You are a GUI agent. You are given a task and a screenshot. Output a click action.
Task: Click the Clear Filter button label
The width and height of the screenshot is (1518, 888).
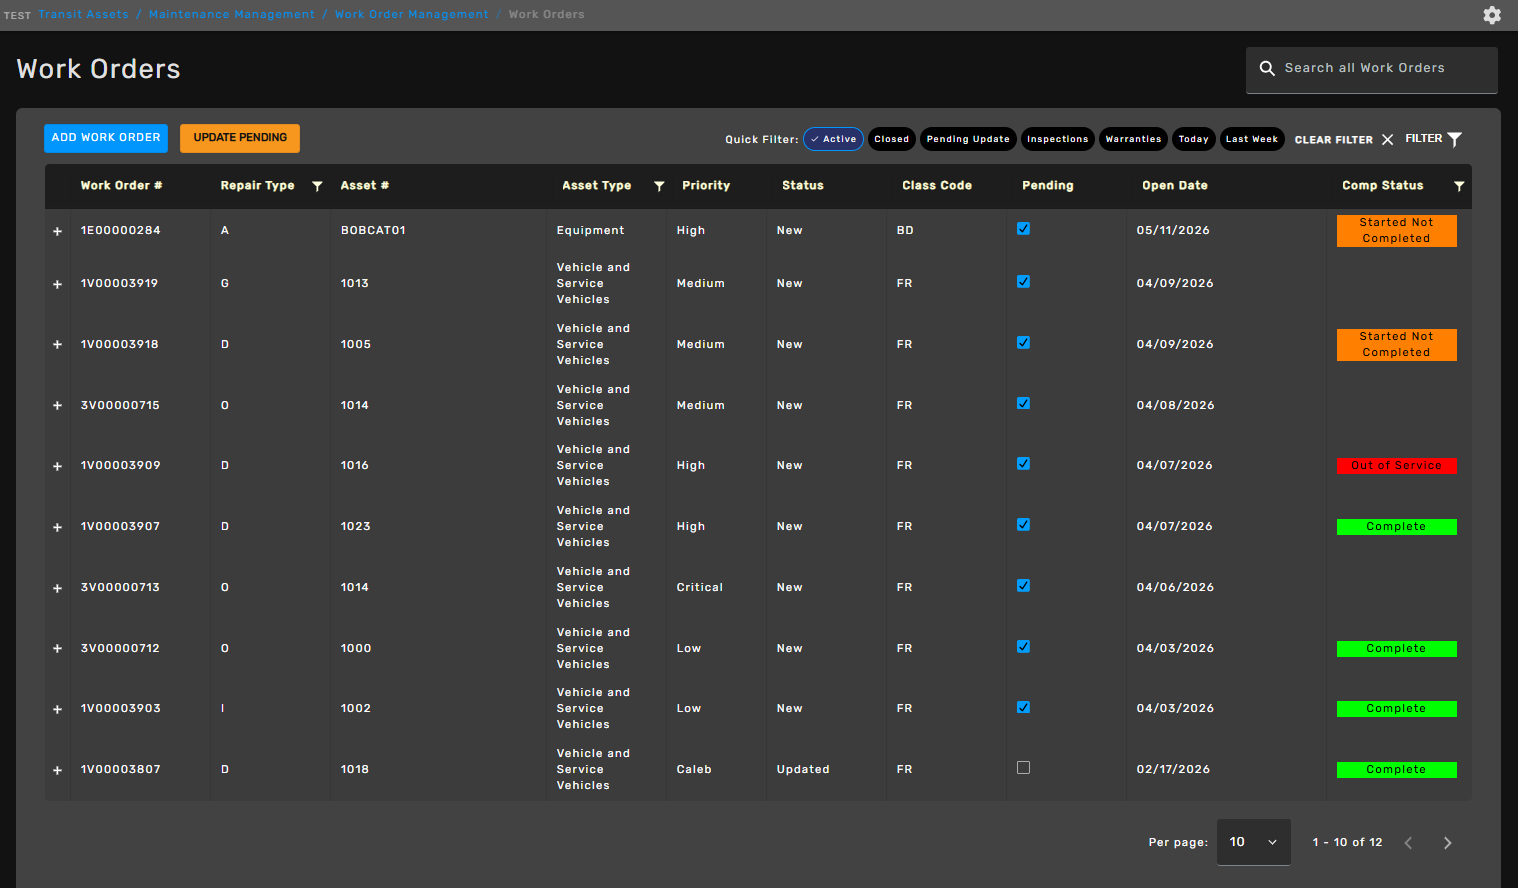1334,140
